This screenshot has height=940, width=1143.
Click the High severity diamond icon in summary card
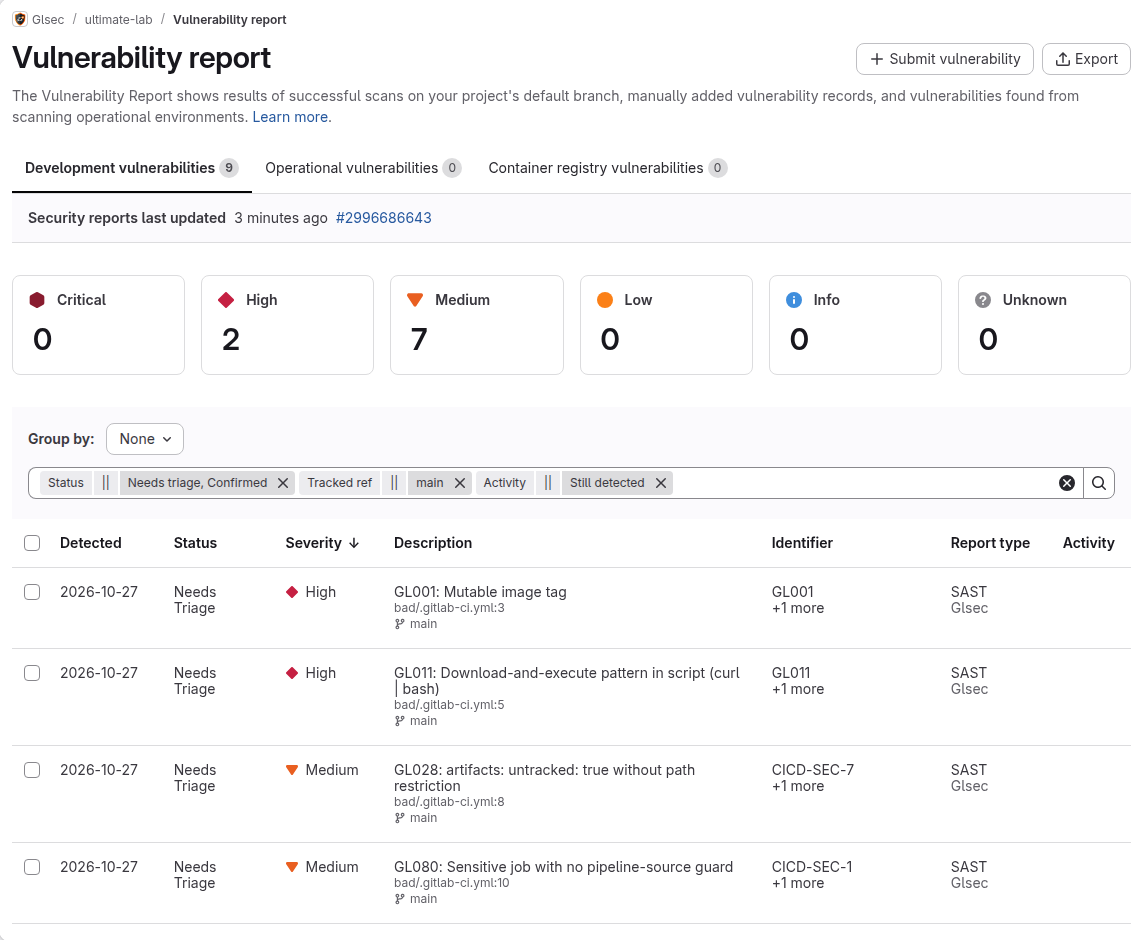[226, 300]
